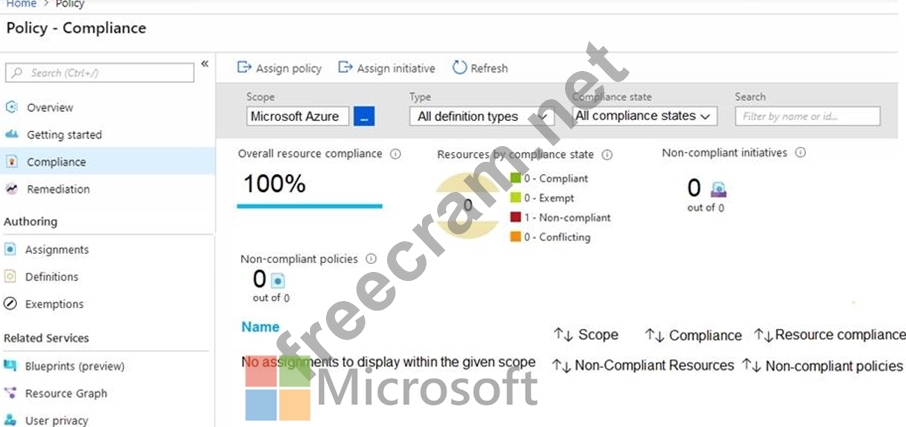Open the scope picker ellipsis button

tap(364, 117)
